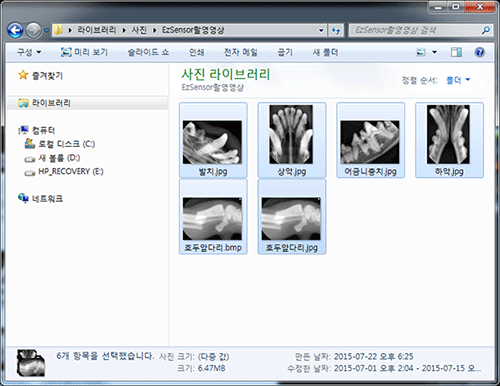Click the 호두앞다리.bmp file name
500x386 pixels.
pyautogui.click(x=213, y=248)
